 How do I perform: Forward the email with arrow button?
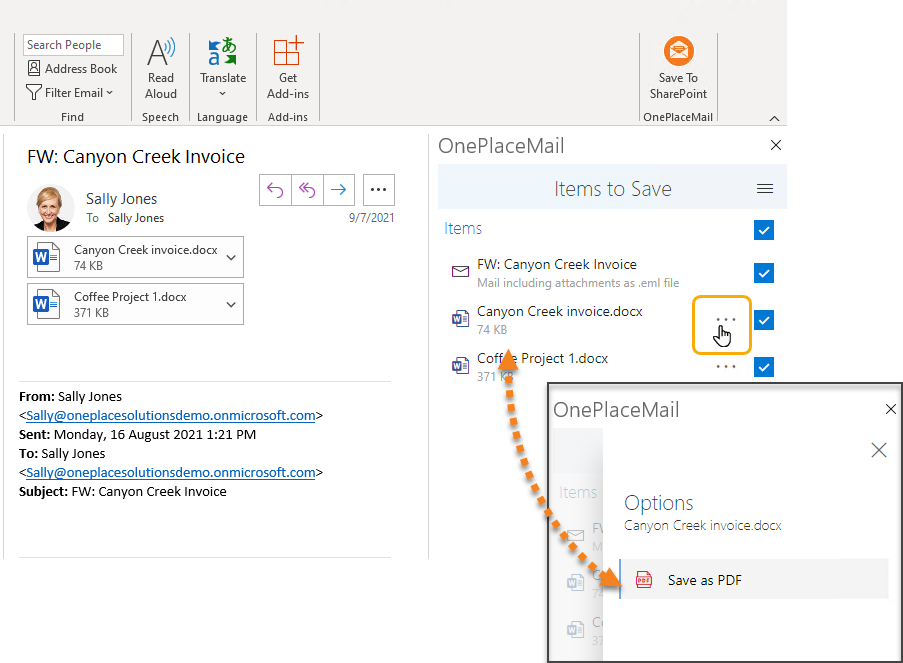click(x=339, y=189)
